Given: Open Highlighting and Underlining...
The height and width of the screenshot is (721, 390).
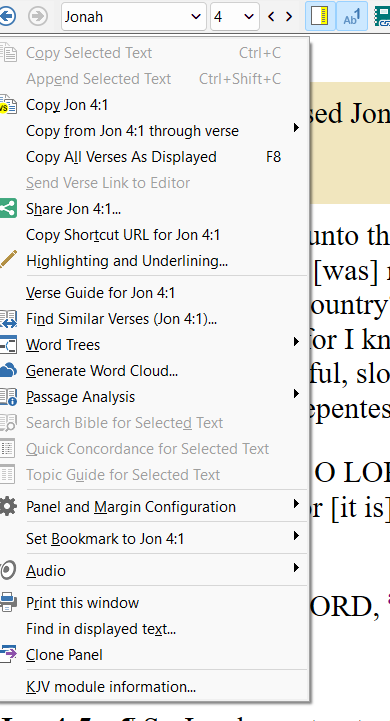Looking at the screenshot, I should point(154,261).
